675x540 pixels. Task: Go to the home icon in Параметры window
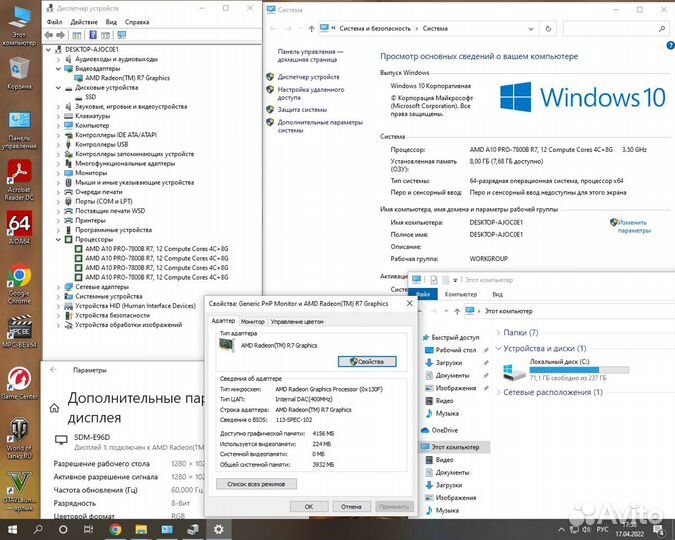click(x=54, y=408)
